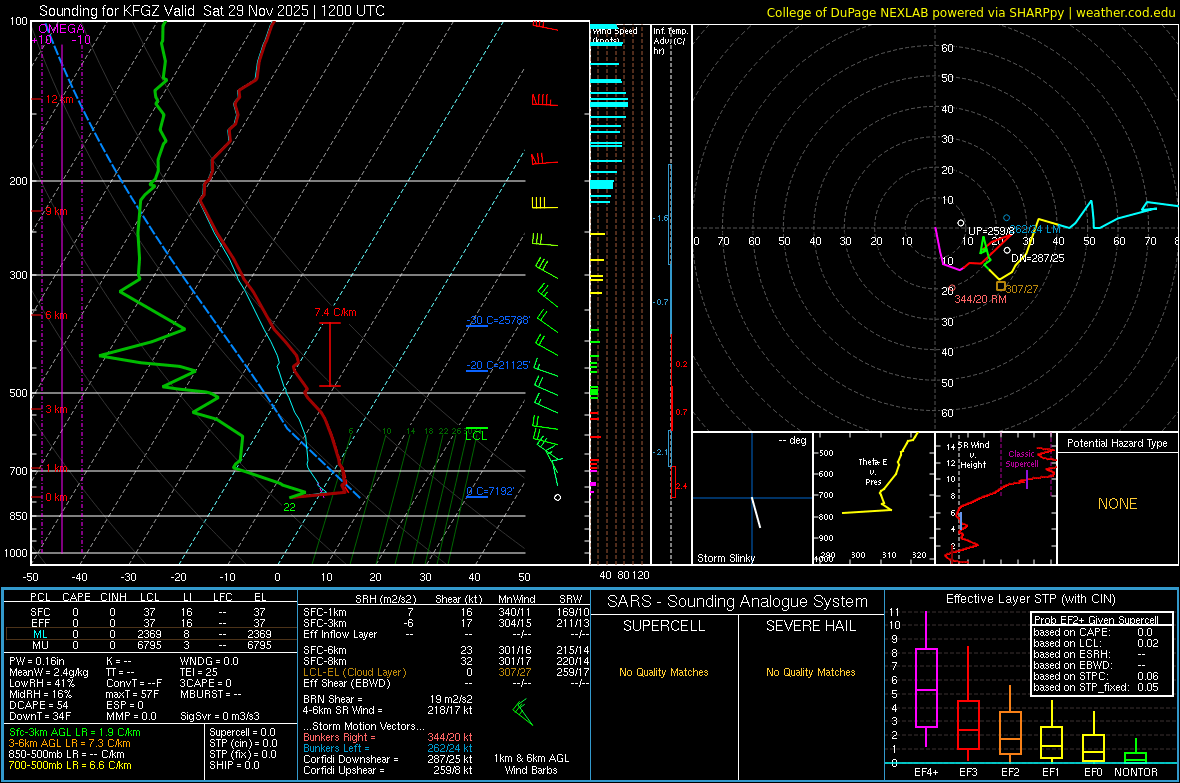The height and width of the screenshot is (783, 1180).
Task: Click the 6 km height marker
Action: (56, 315)
